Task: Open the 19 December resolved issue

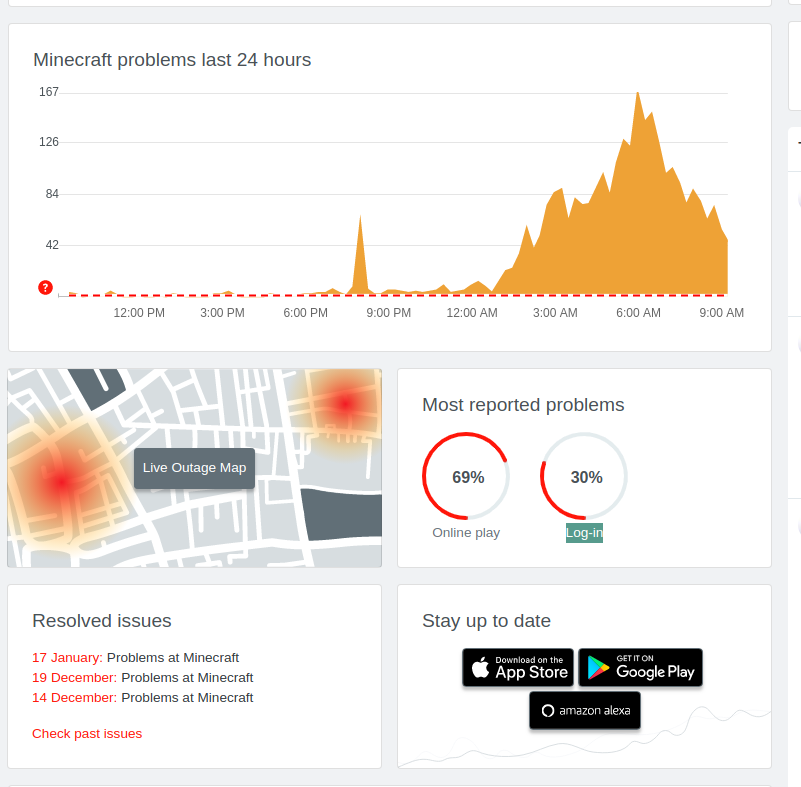Action: coord(143,677)
